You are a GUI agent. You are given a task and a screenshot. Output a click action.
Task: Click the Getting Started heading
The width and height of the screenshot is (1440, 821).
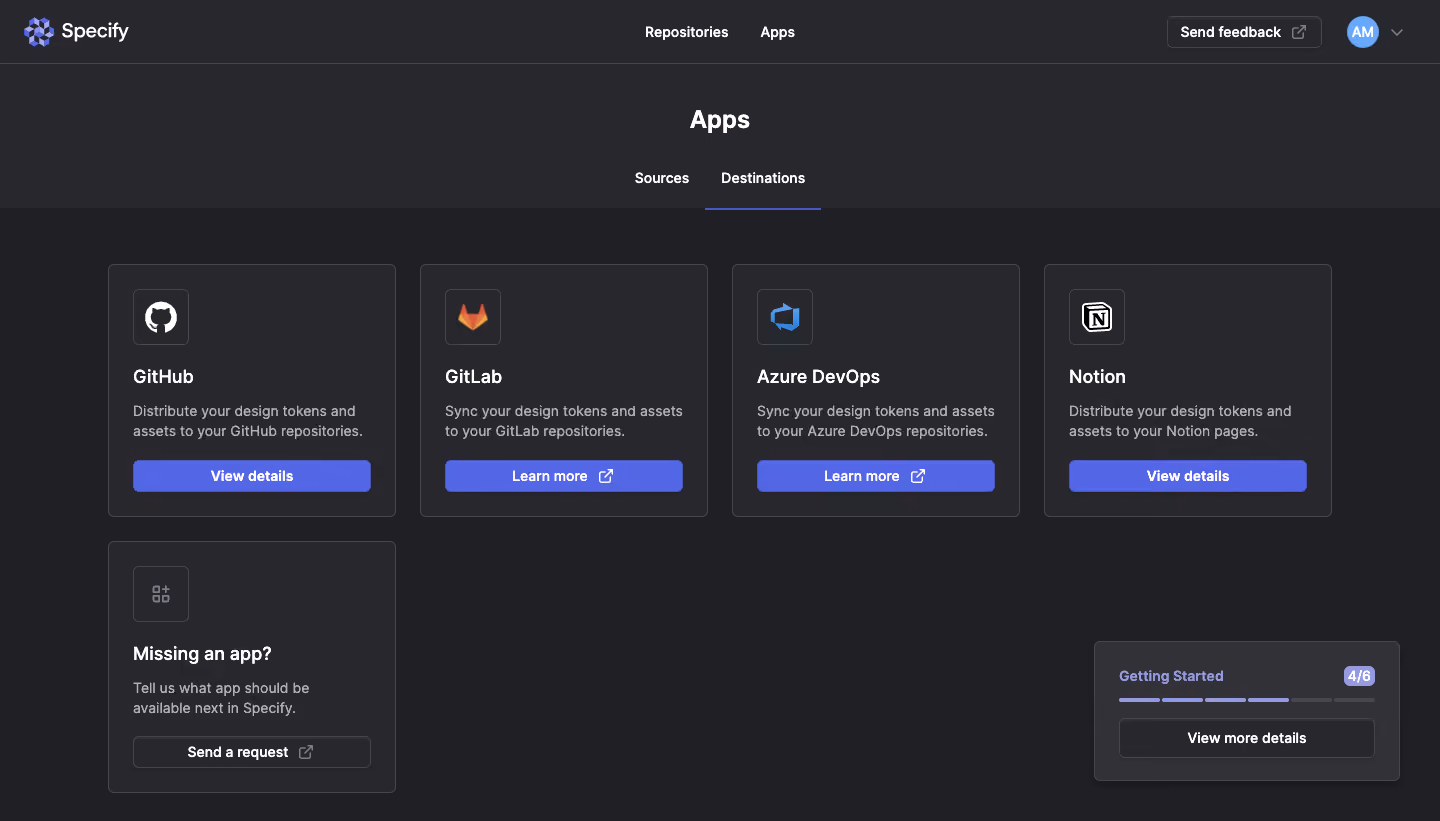[1171, 676]
